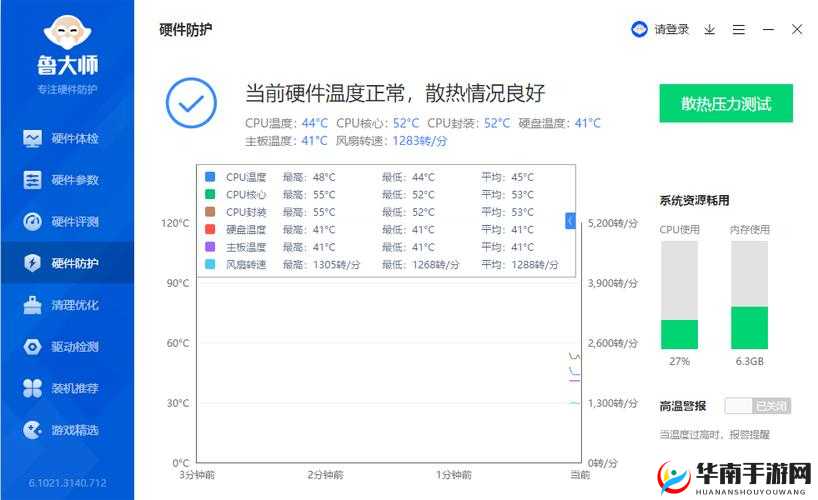
Task: Click the 6.3GB memory value
Action: 749,361
